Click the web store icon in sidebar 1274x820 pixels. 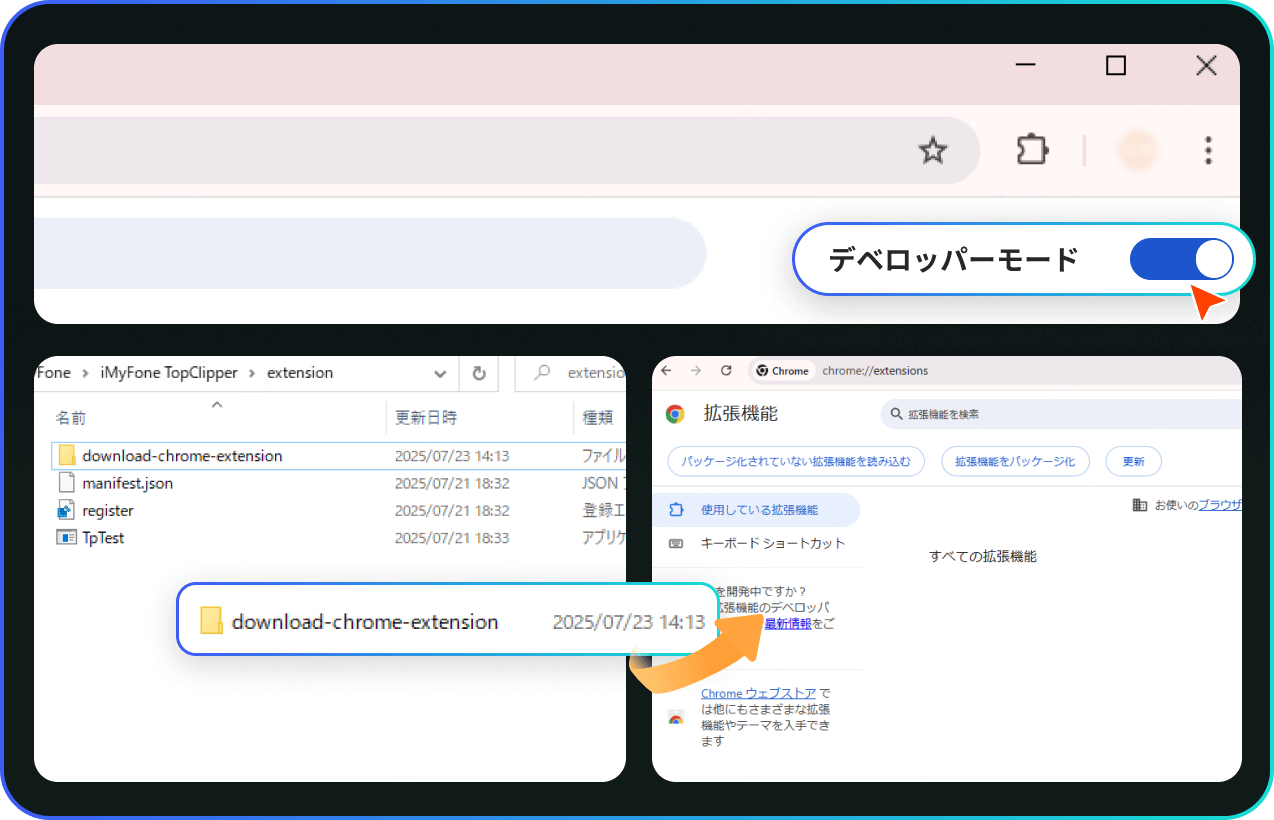coord(676,718)
